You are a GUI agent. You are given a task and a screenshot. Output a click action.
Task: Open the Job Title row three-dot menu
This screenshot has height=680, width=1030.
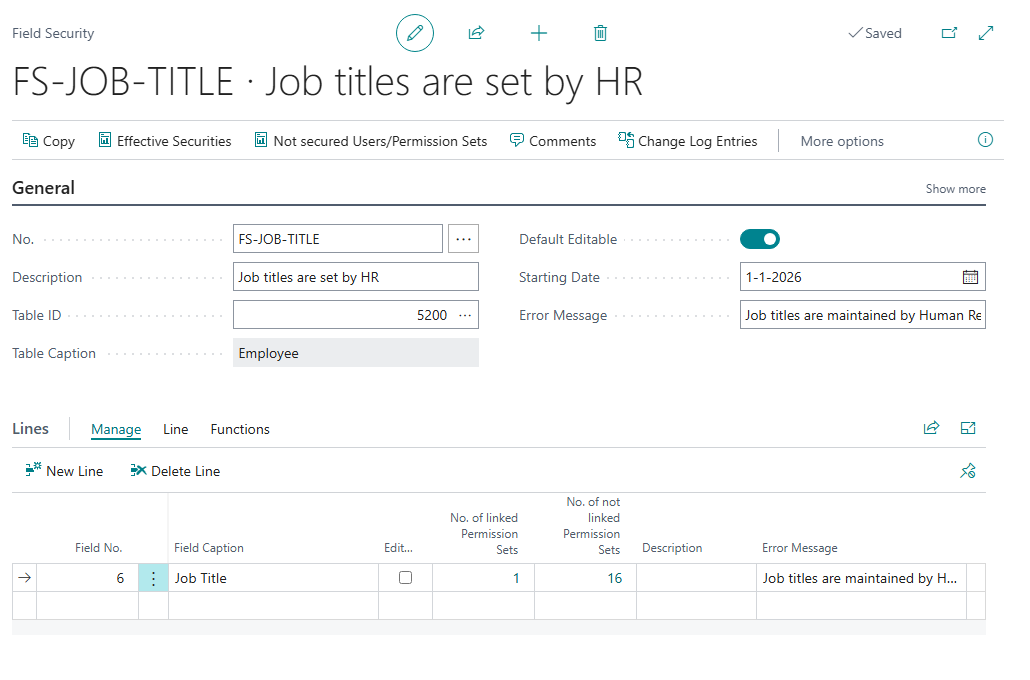(x=153, y=578)
